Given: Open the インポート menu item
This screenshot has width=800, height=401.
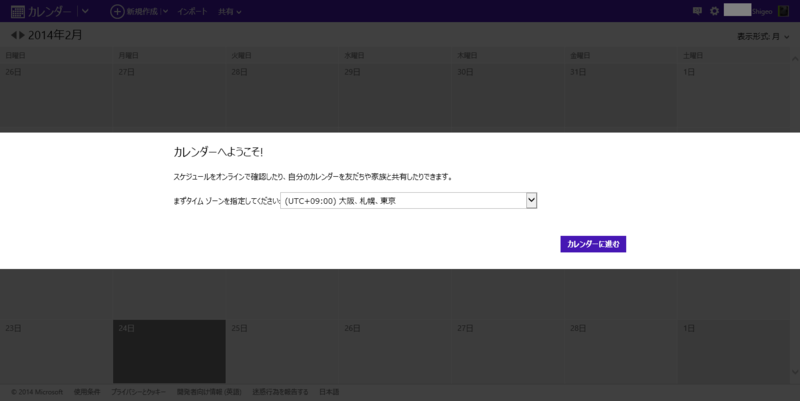Looking at the screenshot, I should coord(192,11).
